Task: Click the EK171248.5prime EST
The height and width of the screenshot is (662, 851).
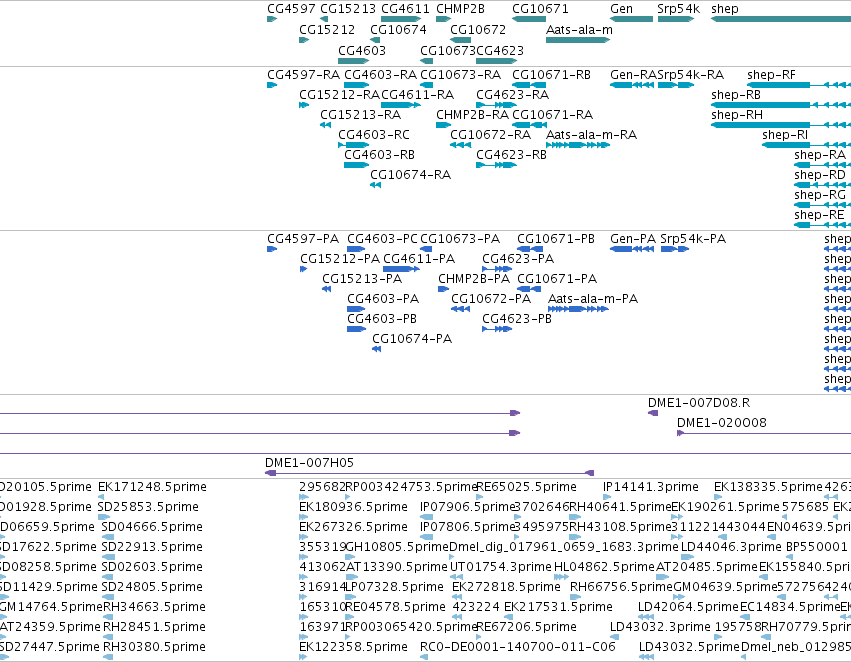Action: coord(101,496)
